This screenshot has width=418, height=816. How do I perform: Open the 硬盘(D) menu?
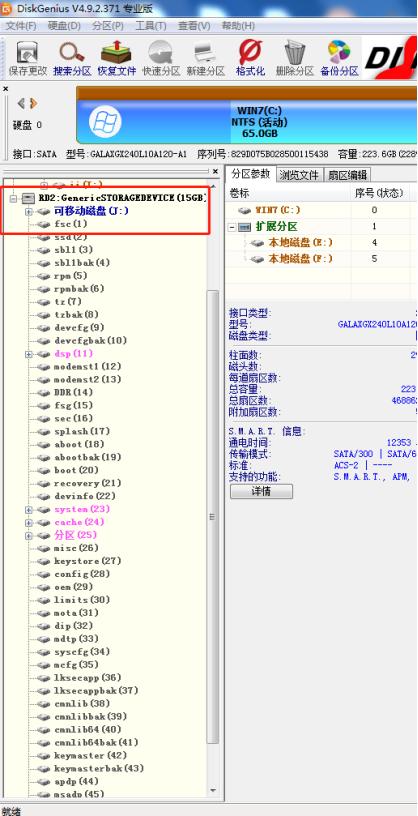click(x=64, y=26)
